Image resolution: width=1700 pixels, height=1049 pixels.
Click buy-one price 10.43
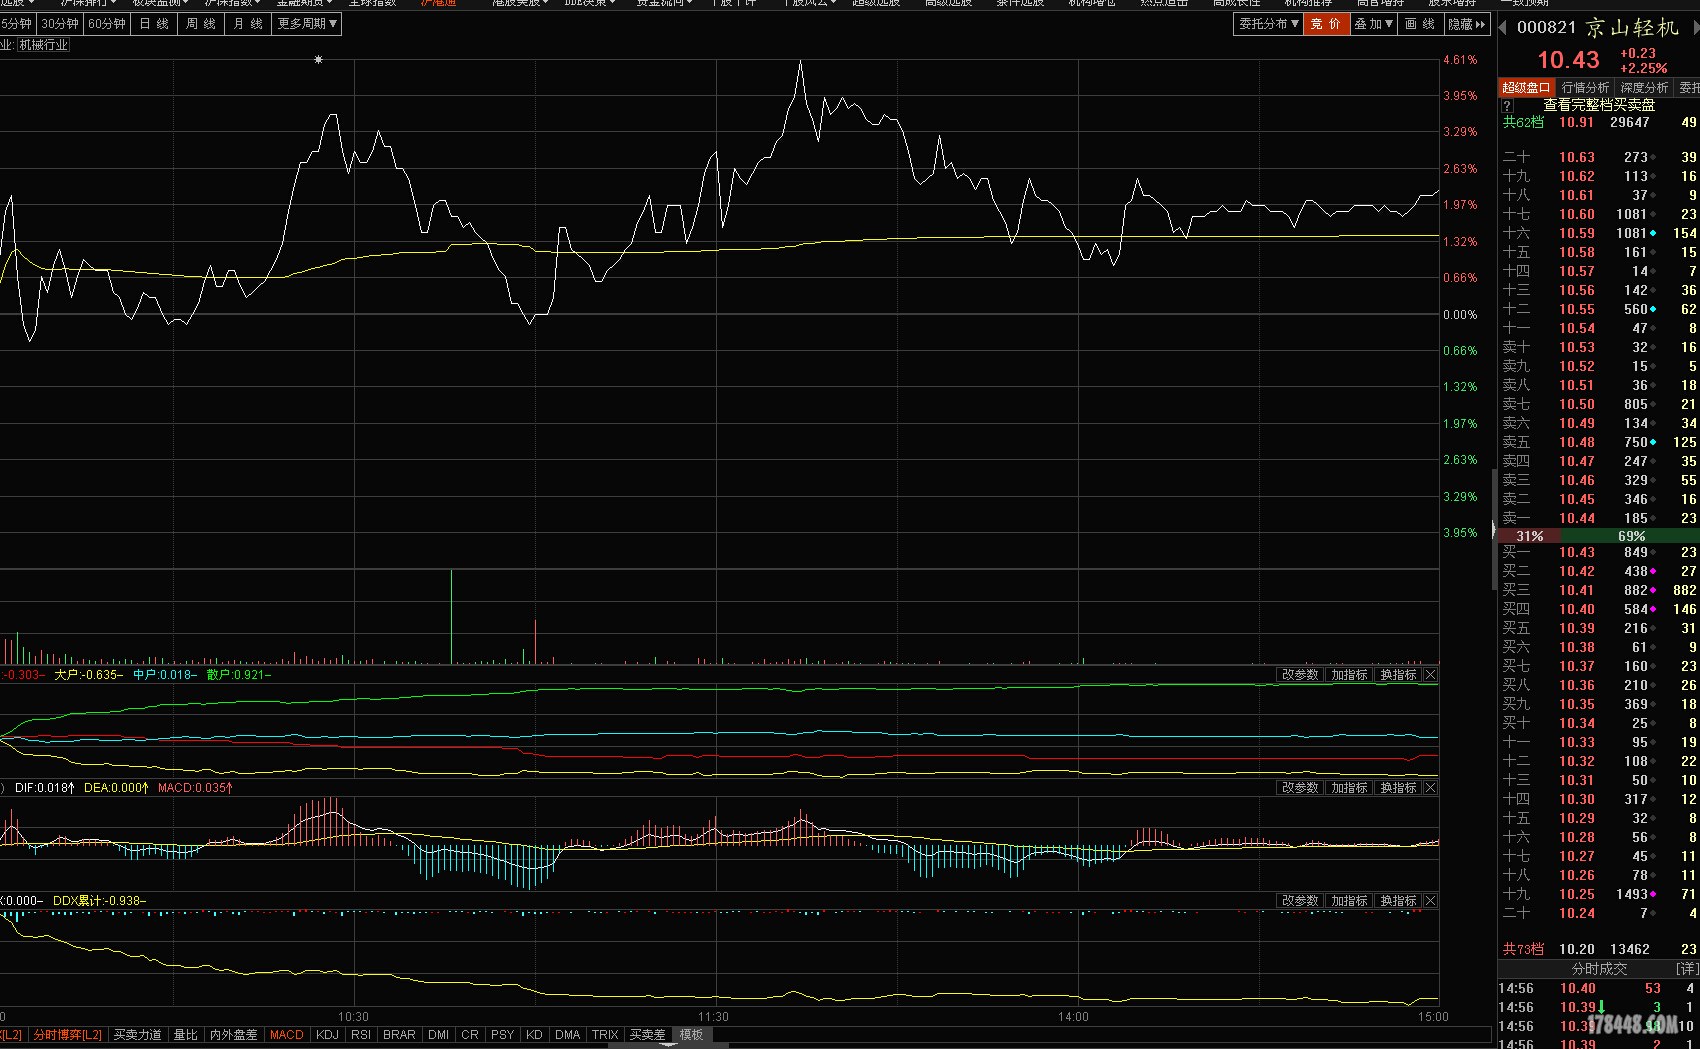click(1577, 552)
